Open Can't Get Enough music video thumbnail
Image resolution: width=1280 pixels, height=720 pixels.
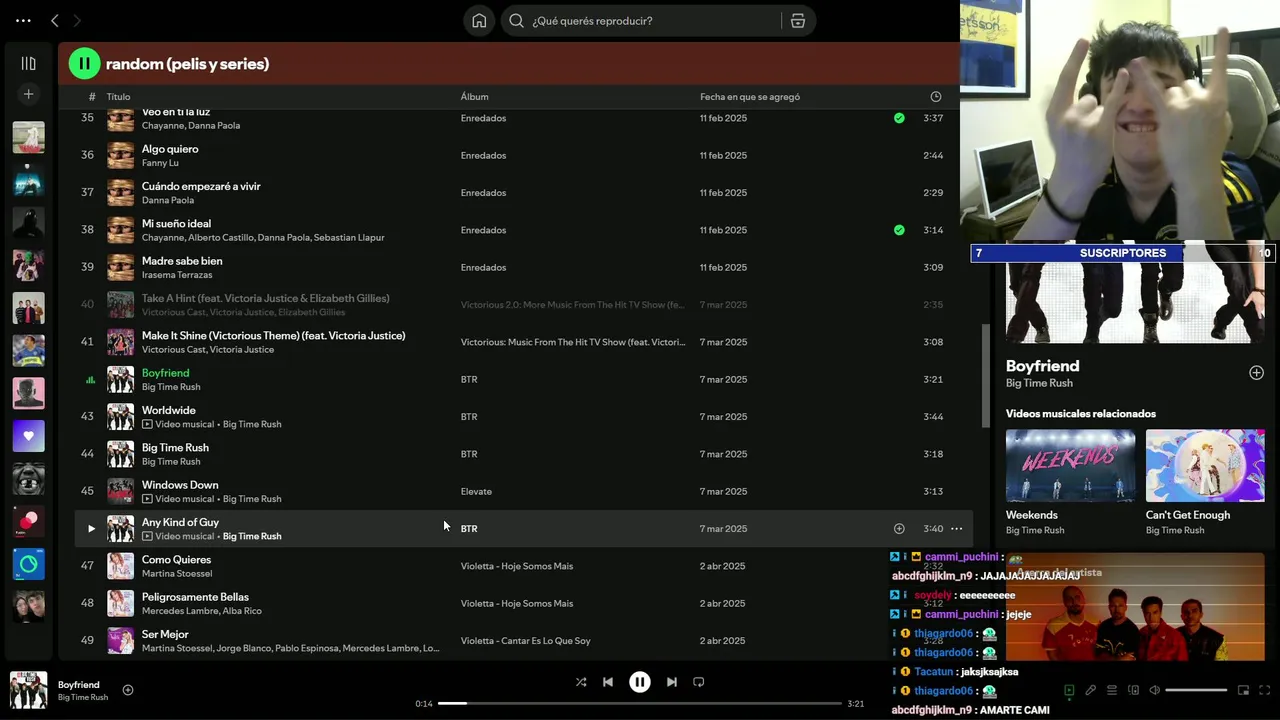(x=1205, y=465)
